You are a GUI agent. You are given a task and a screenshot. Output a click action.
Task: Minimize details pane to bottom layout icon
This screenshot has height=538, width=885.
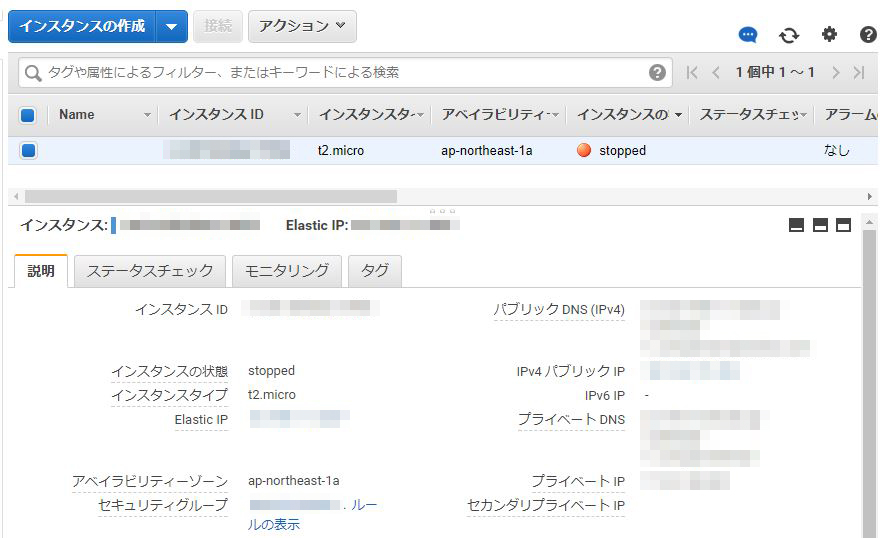click(796, 225)
